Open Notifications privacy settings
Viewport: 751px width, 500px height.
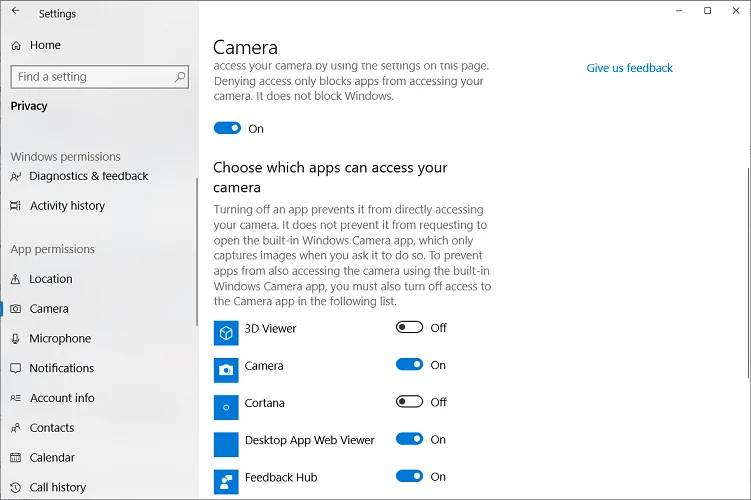coord(62,368)
